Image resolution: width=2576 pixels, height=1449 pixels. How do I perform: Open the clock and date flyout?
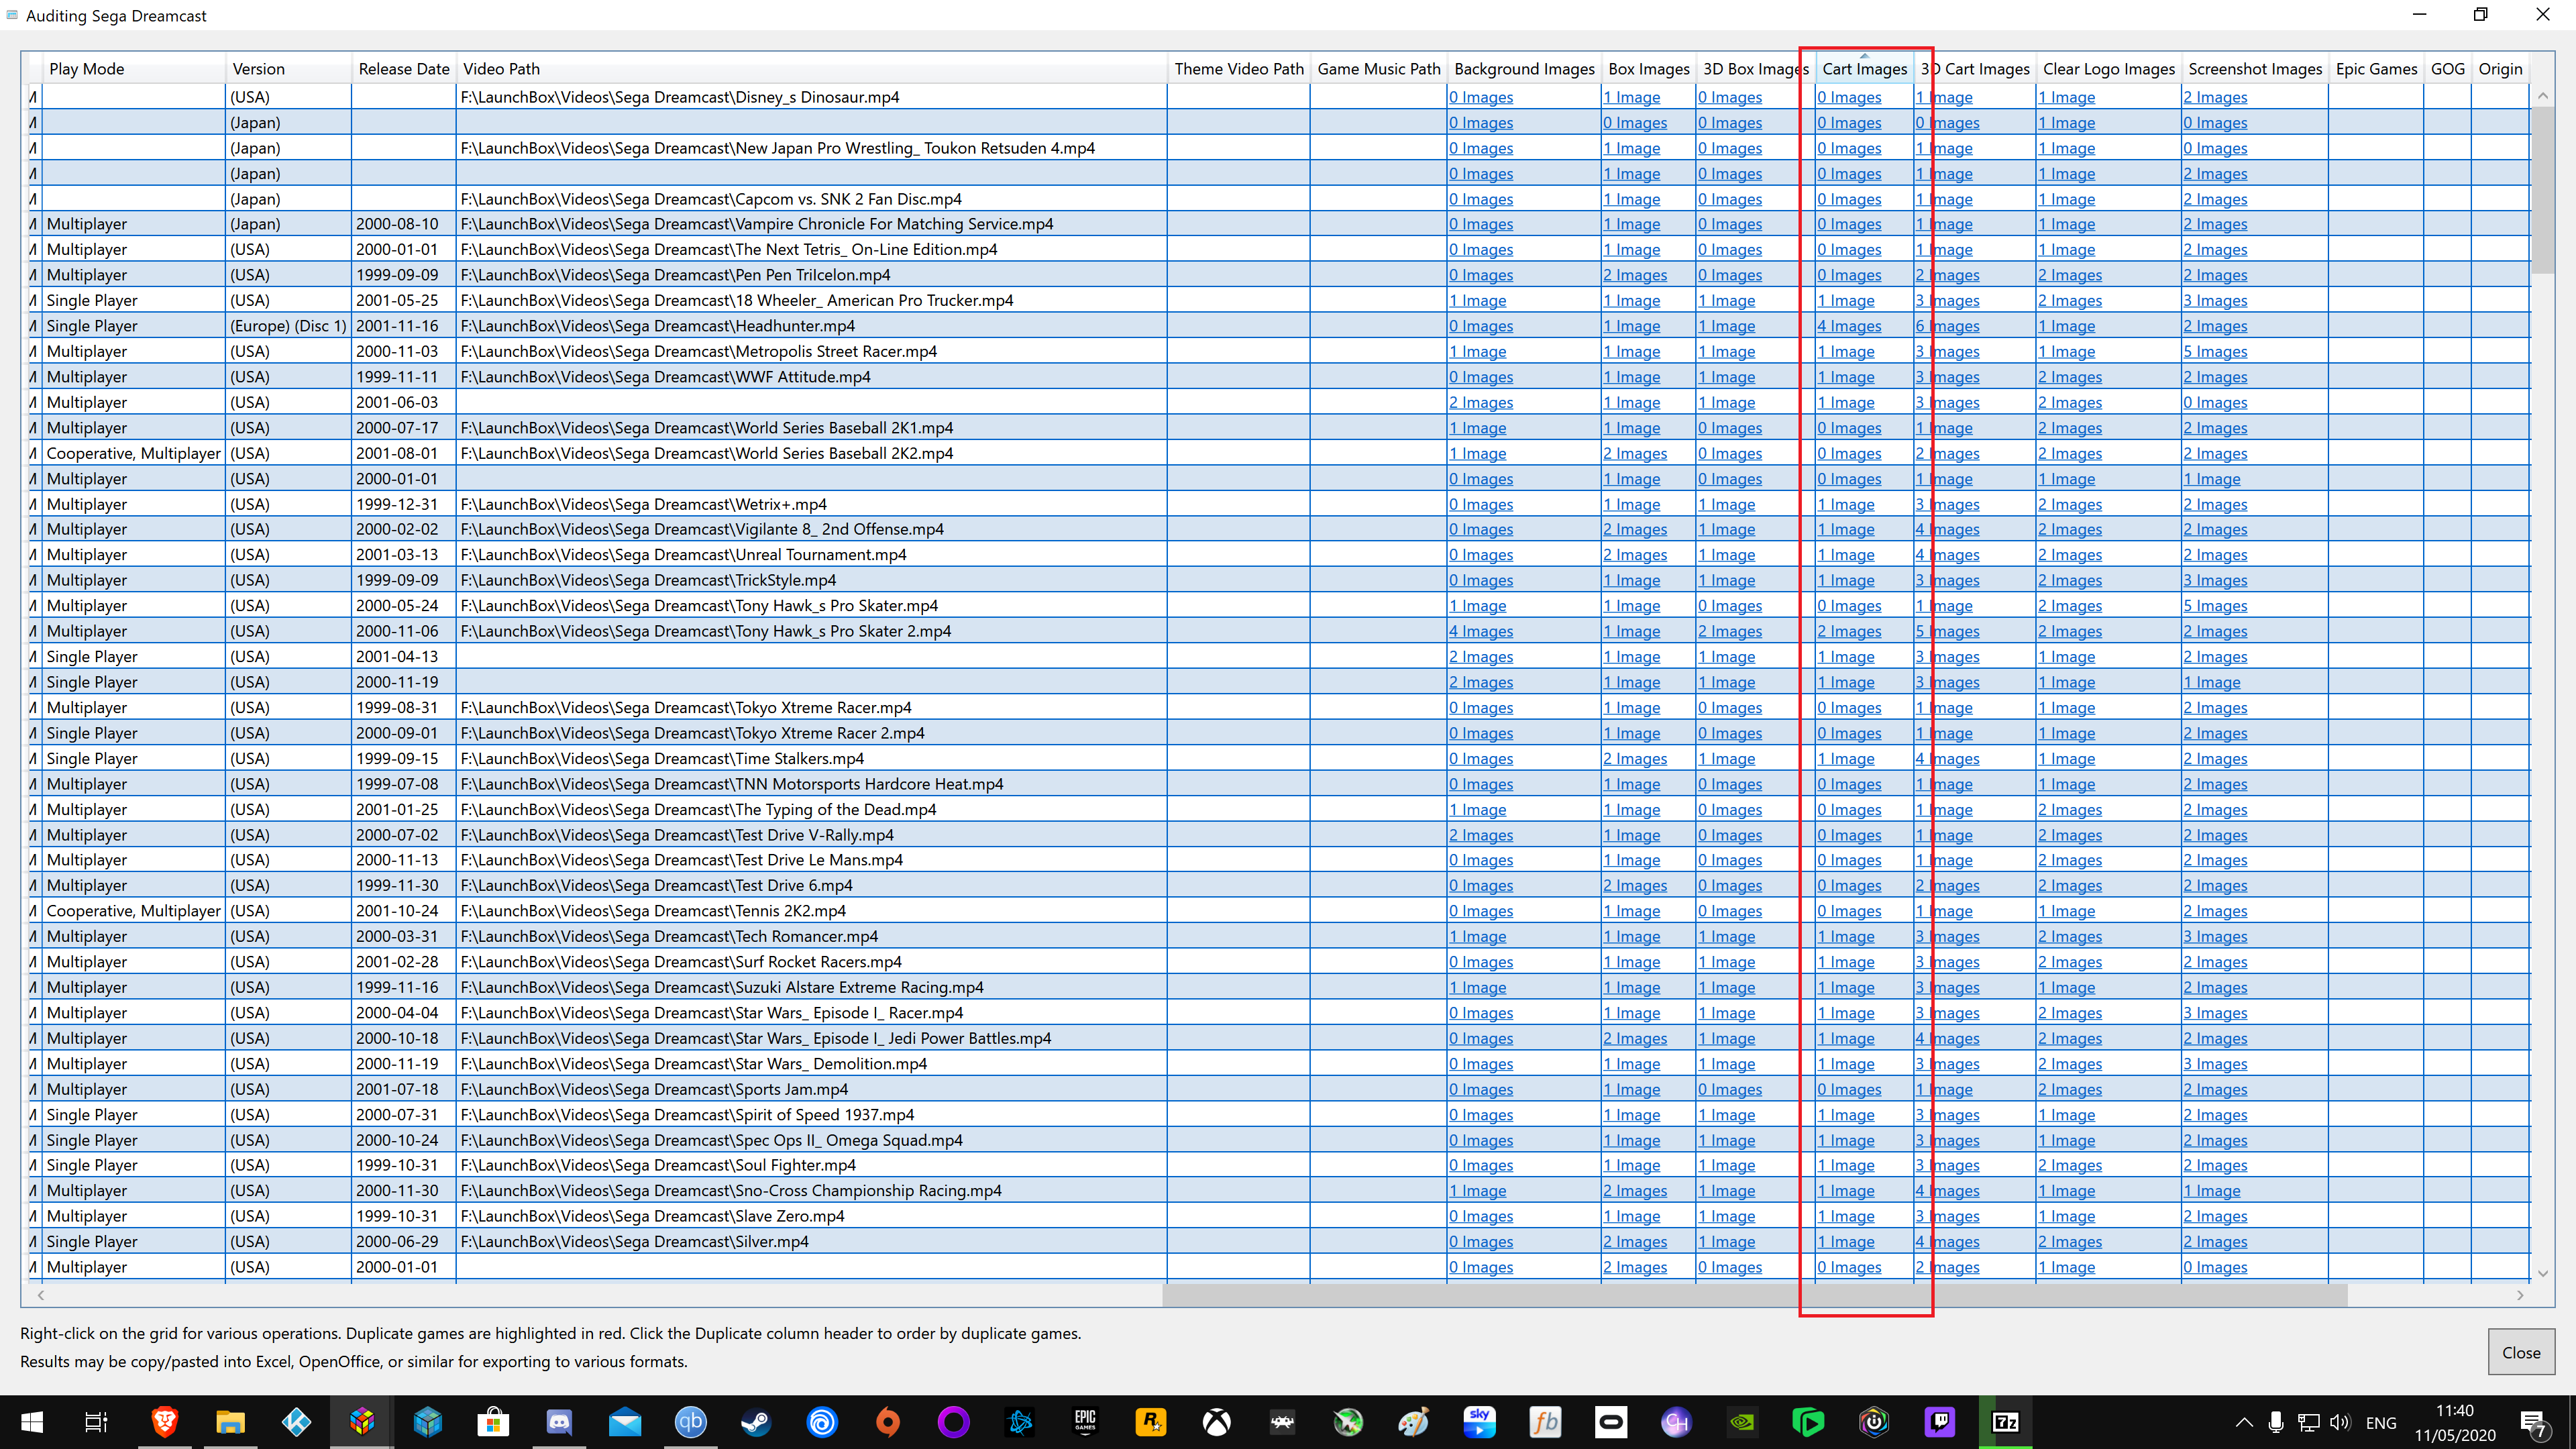(x=2454, y=1423)
